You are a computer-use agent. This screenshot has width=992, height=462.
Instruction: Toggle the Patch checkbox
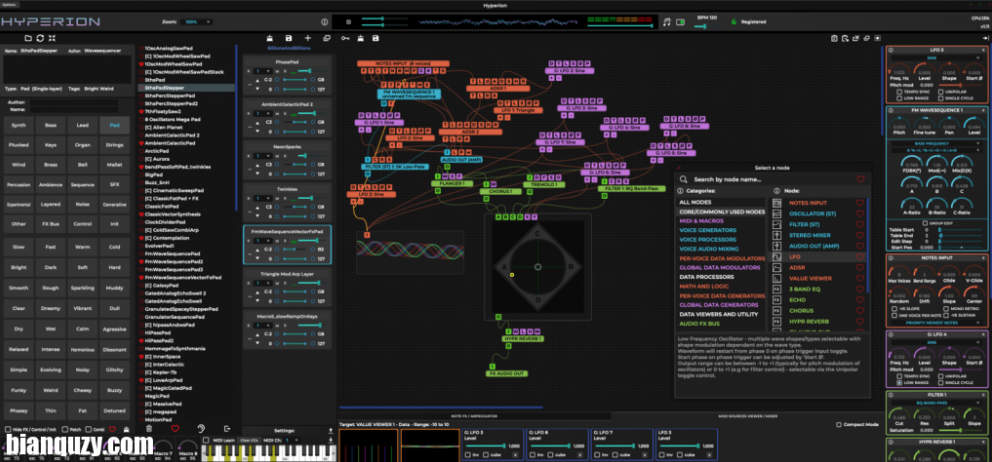[66, 429]
